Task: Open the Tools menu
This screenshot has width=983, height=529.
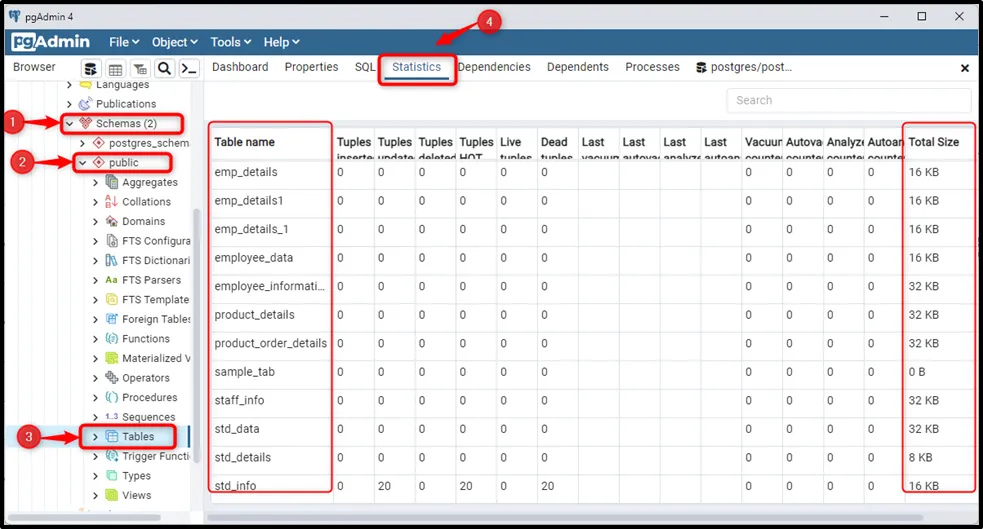Action: tap(230, 42)
